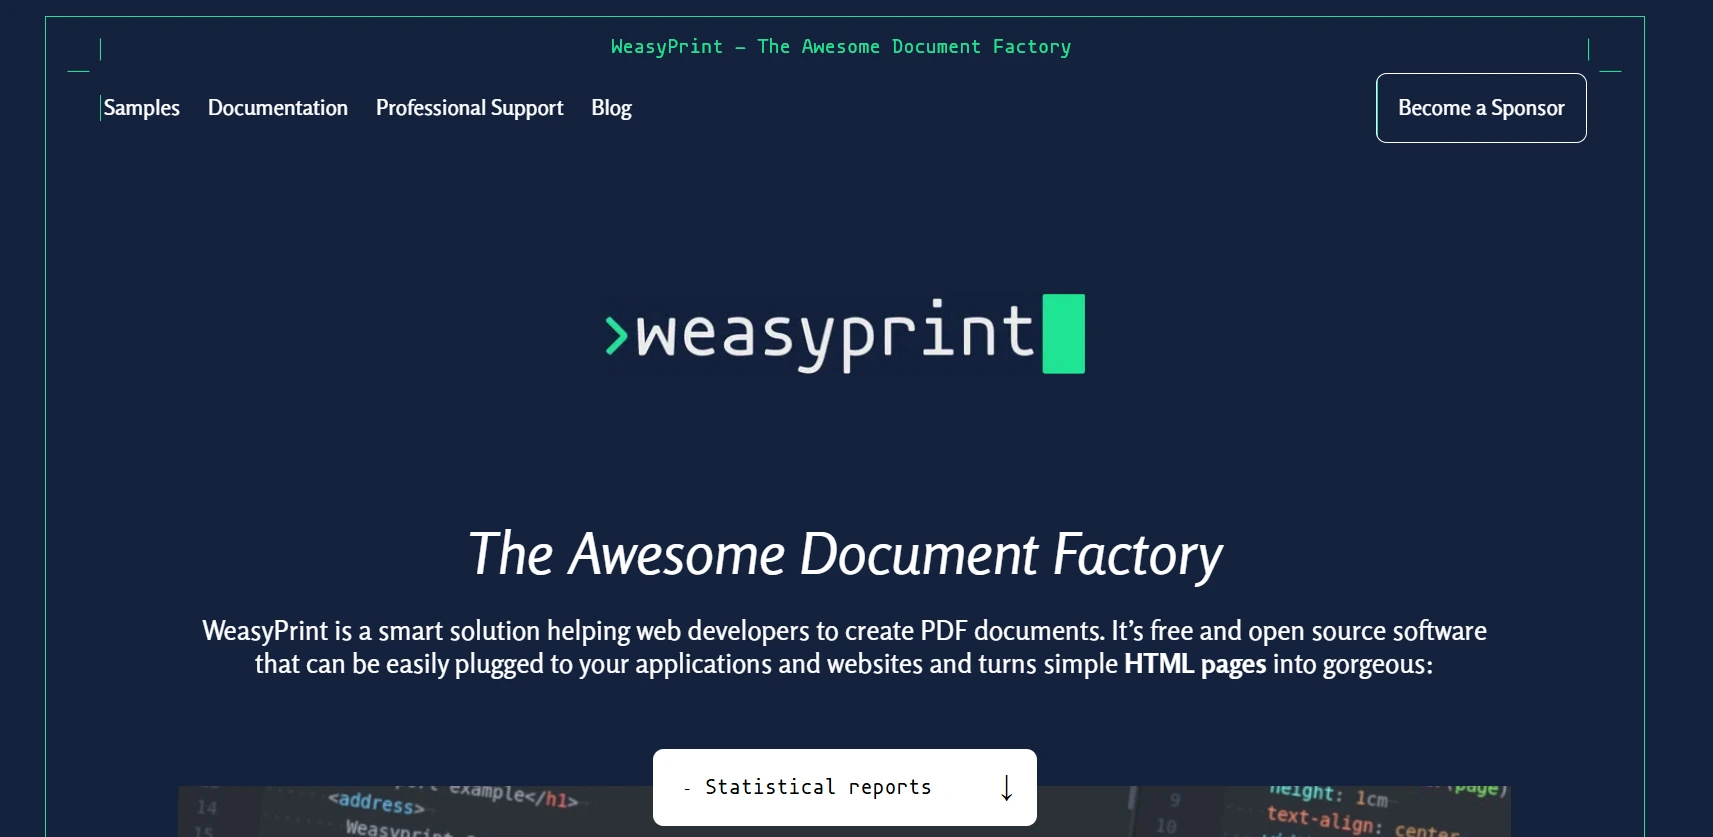Visit the Blog link

tap(611, 108)
